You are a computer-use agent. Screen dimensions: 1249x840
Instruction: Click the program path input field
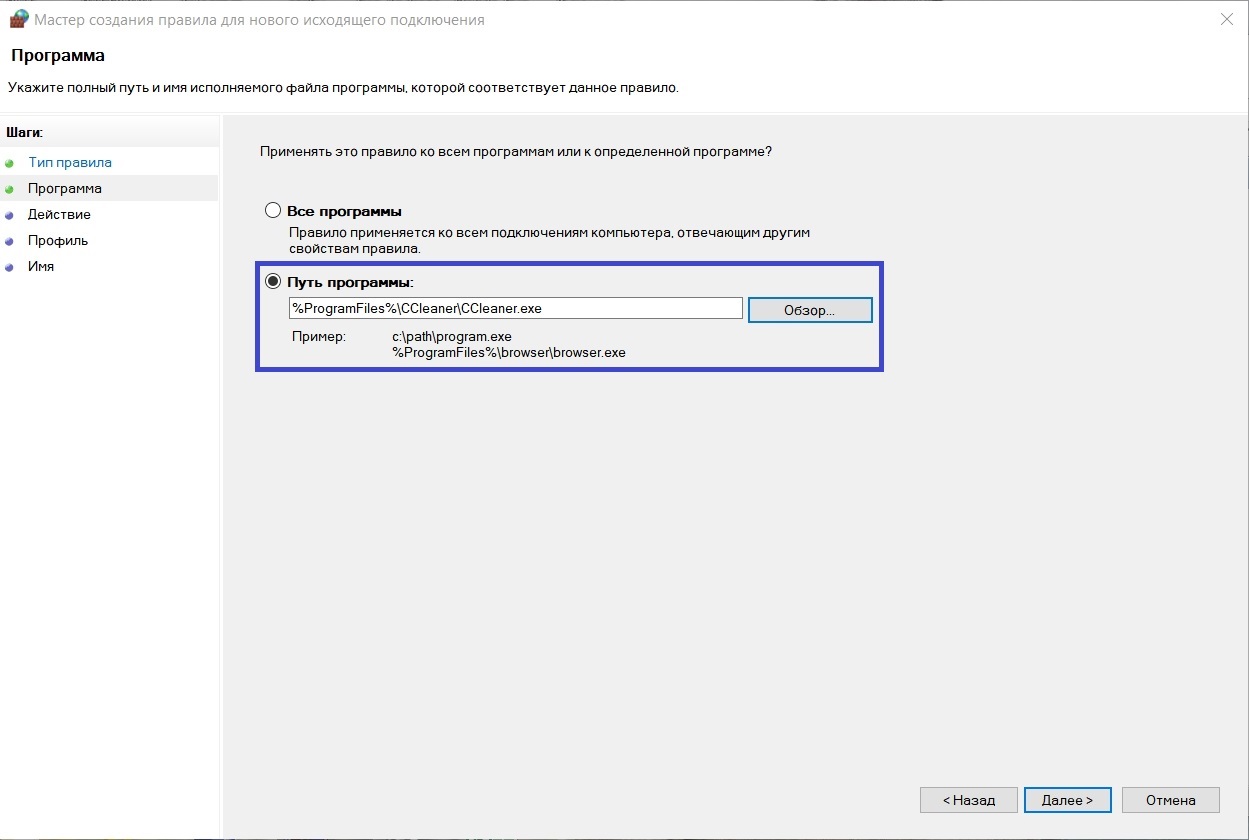click(x=515, y=309)
